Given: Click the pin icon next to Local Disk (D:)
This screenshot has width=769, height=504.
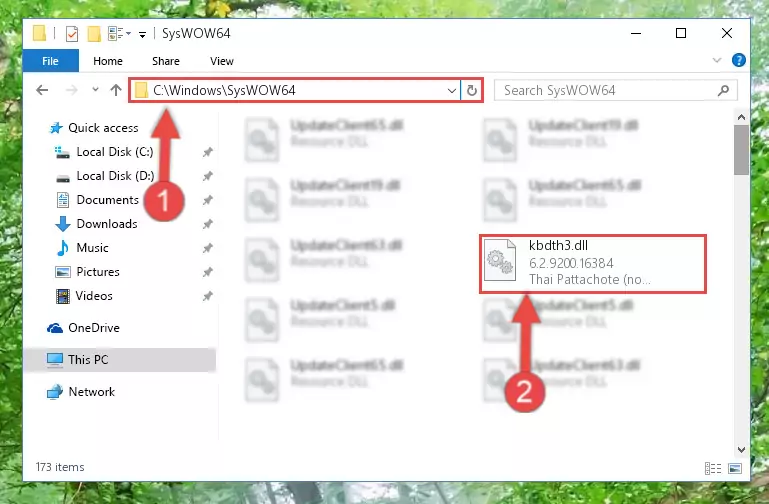Looking at the screenshot, I should pos(207,176).
